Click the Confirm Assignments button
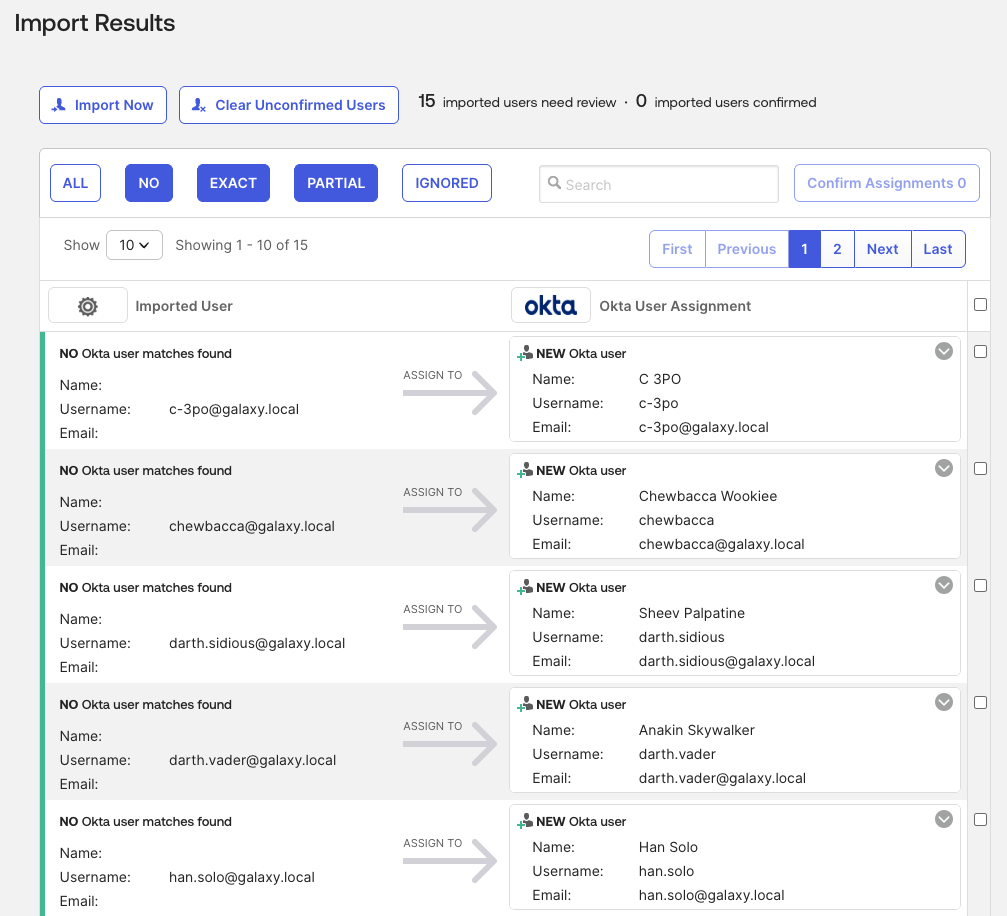Screen dimensions: 1007x916 [x=886, y=183]
